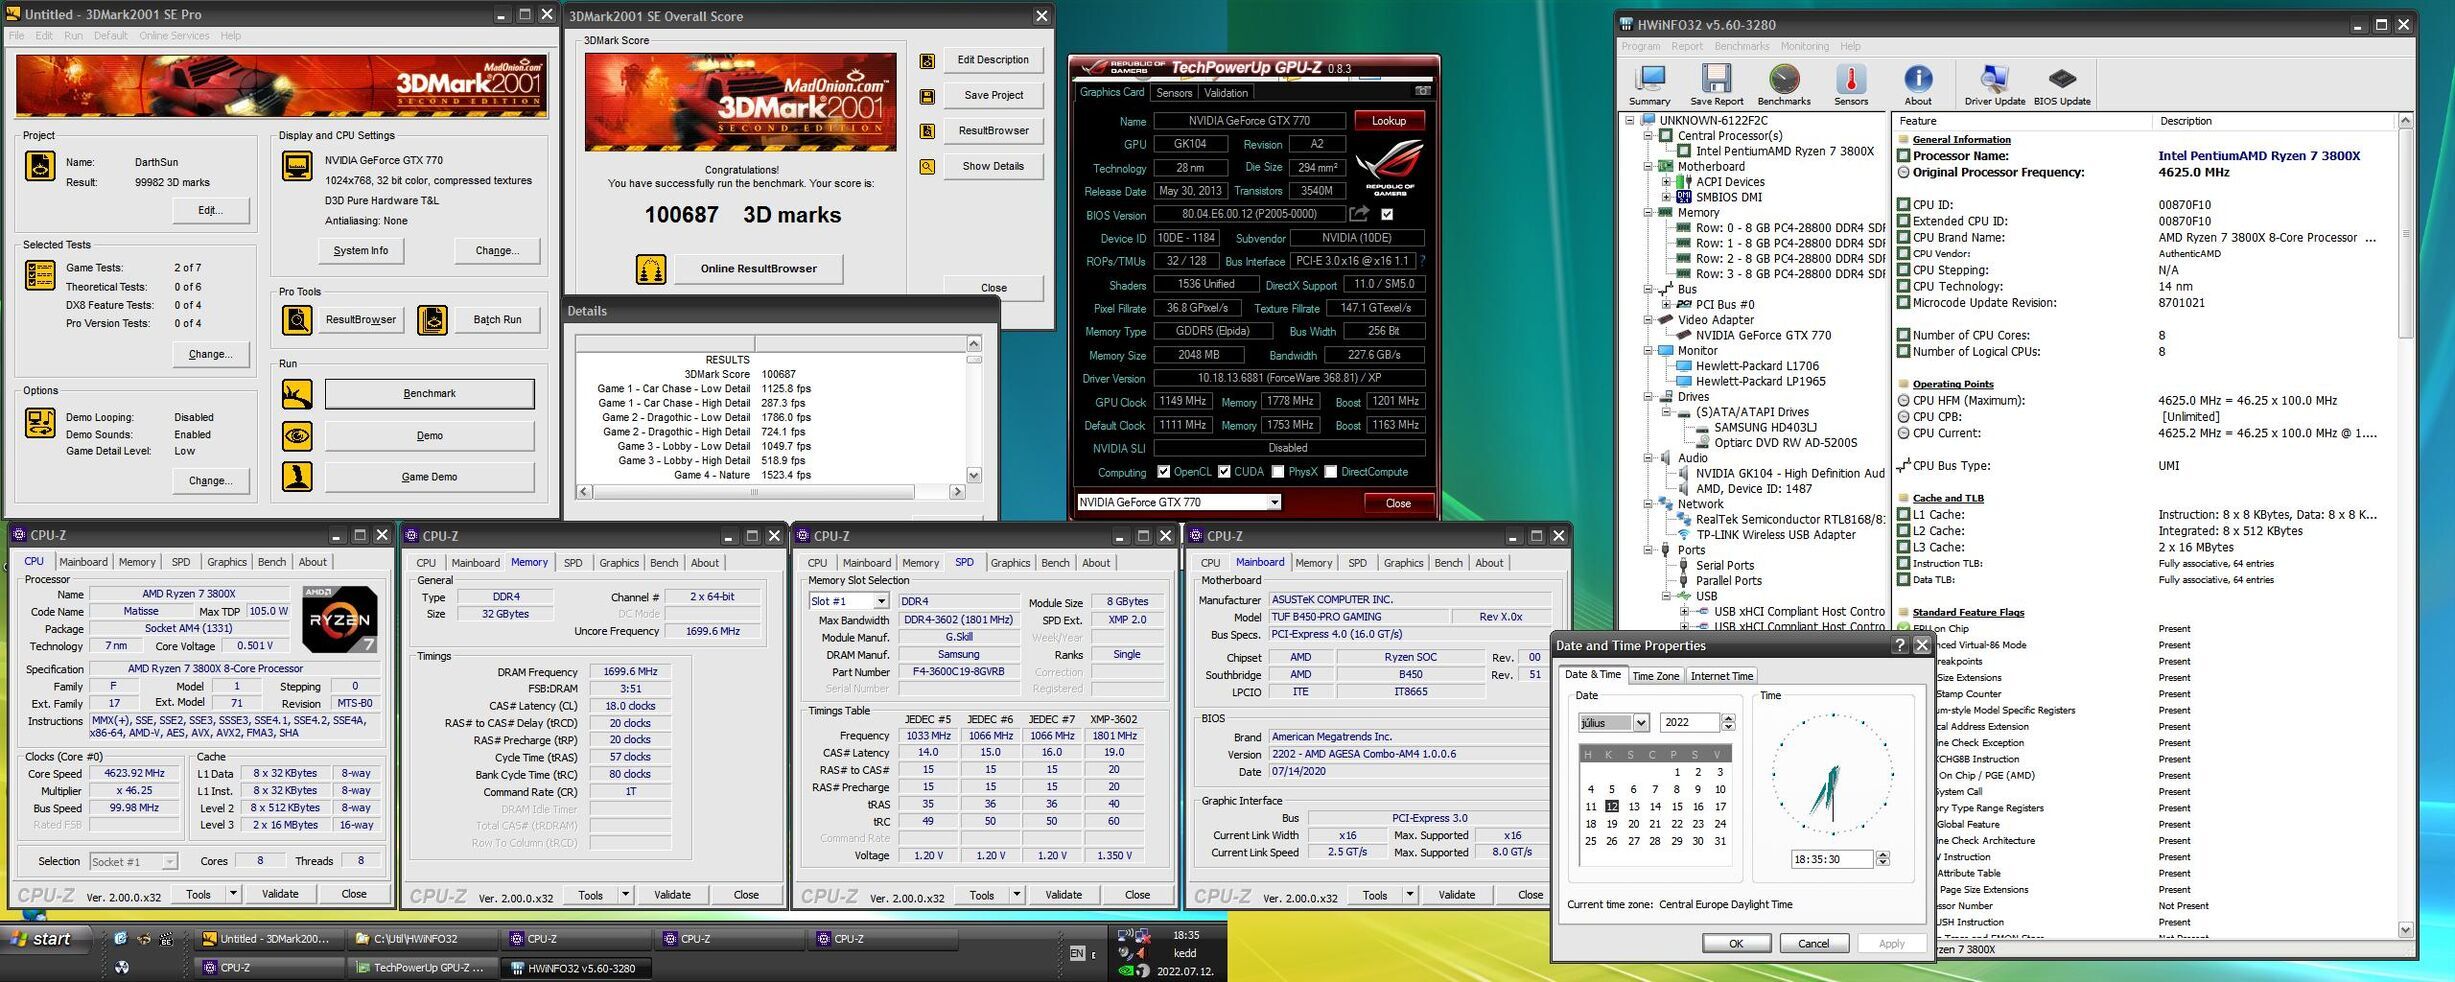Open month dropdown showing július
The width and height of the screenshot is (2455, 982).
click(1640, 722)
